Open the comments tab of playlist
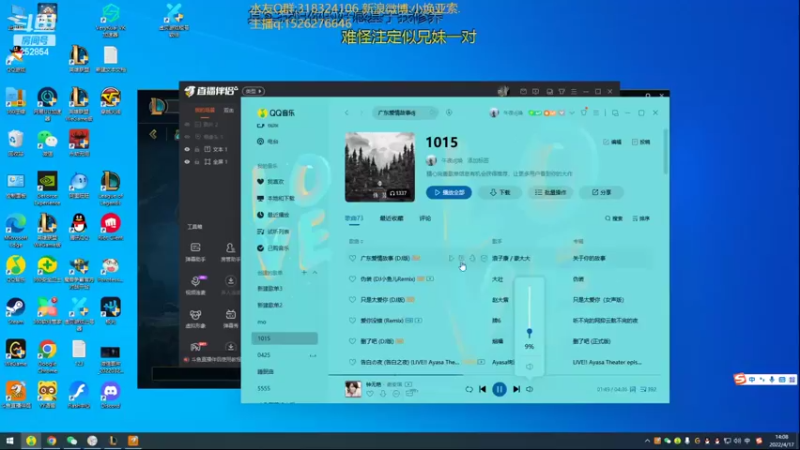Screen dimensions: 800x450 click(425, 218)
